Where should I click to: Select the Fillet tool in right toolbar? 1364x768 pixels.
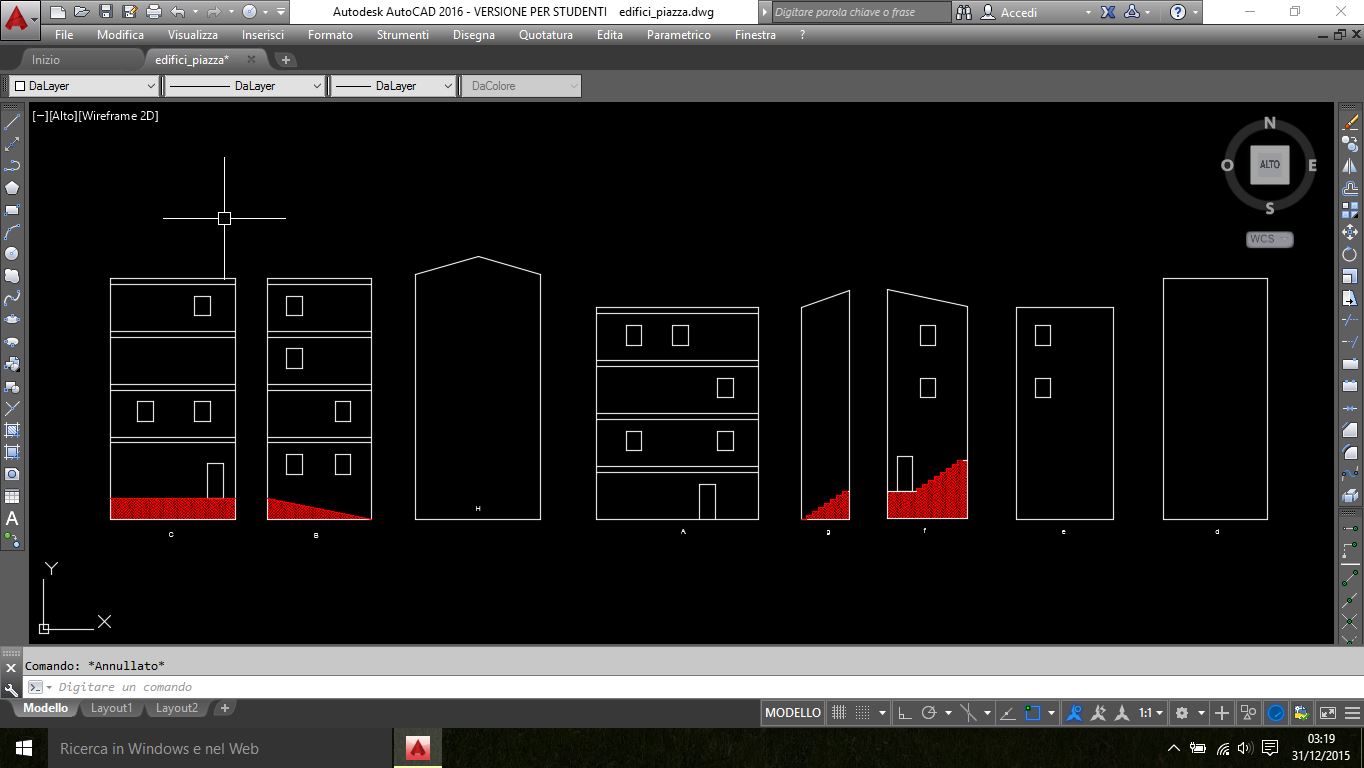click(1350, 452)
